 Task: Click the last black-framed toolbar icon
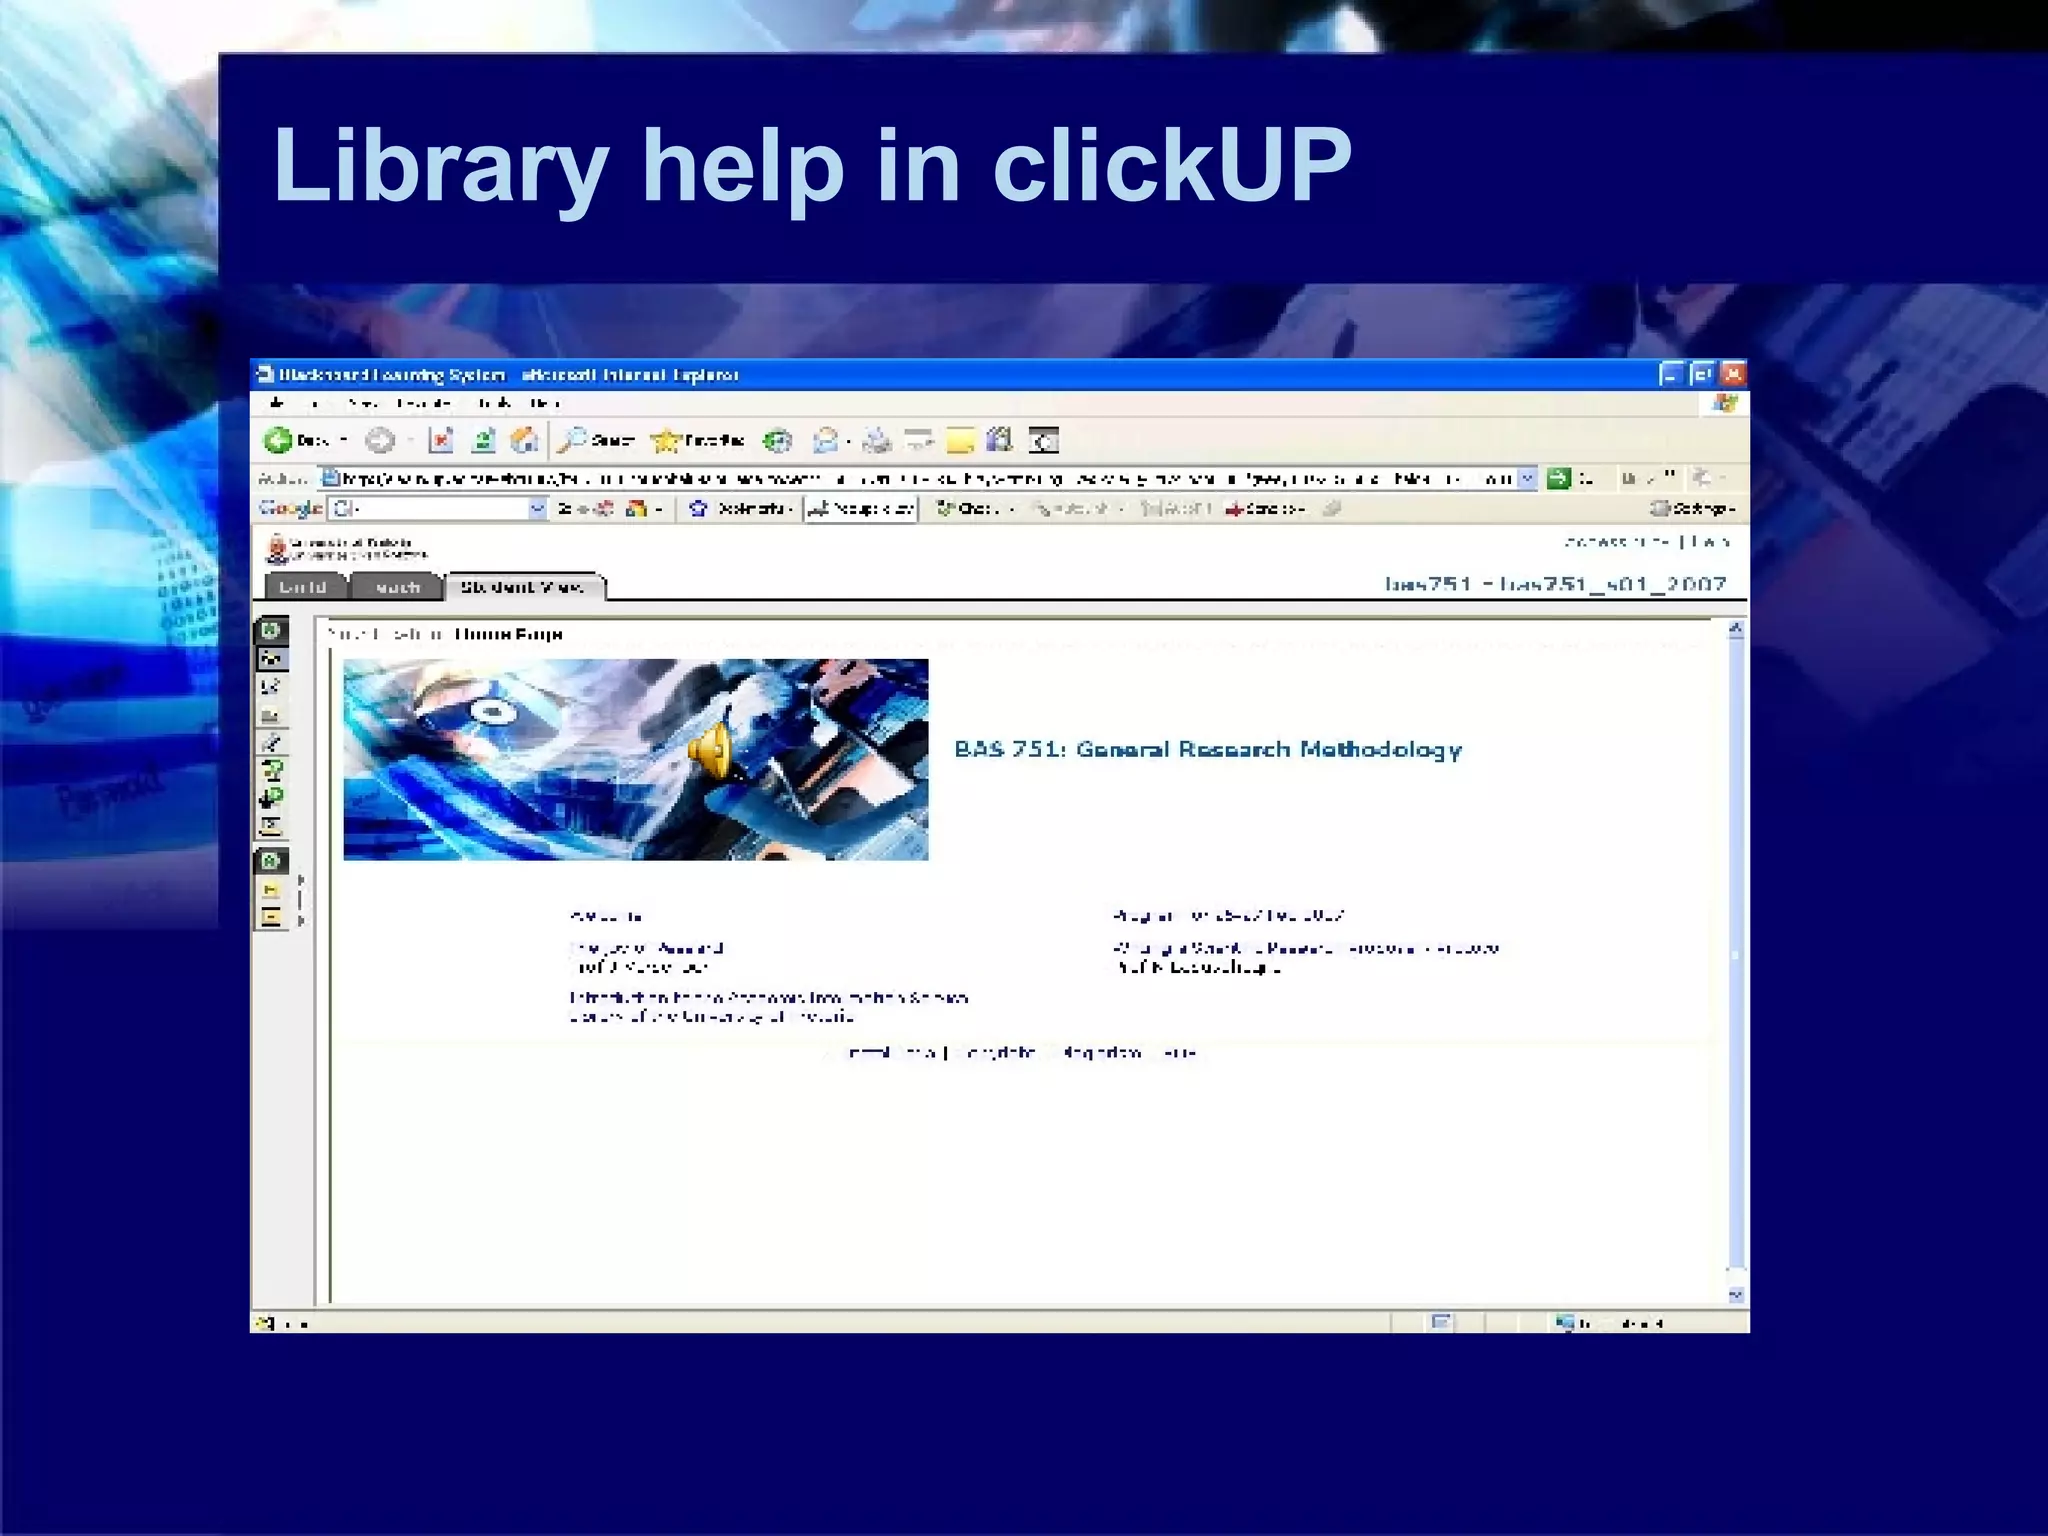1044,440
